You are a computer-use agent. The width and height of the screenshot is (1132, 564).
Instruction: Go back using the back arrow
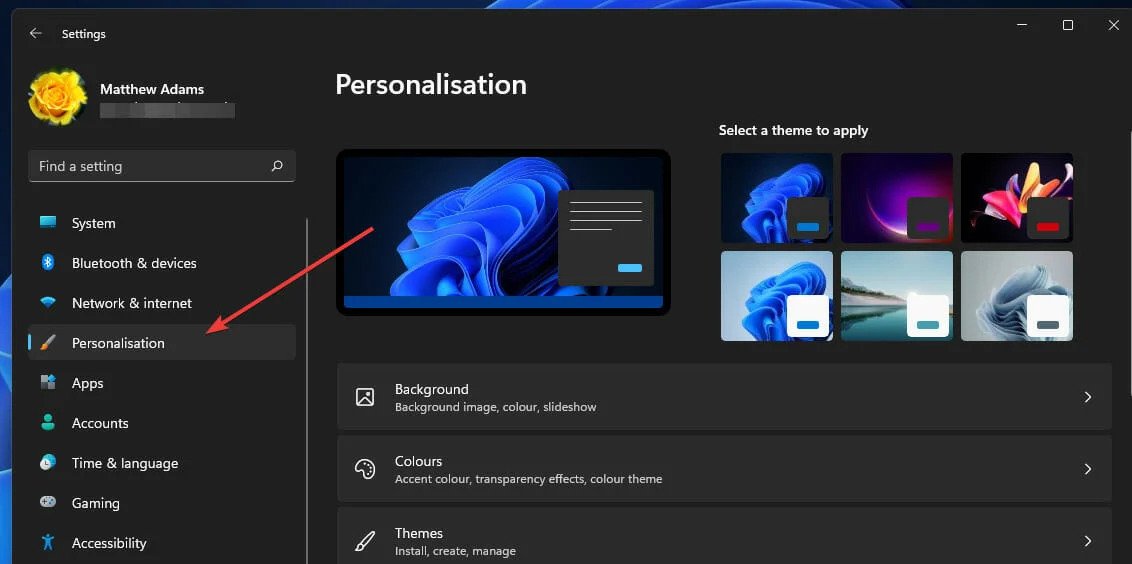coord(35,33)
